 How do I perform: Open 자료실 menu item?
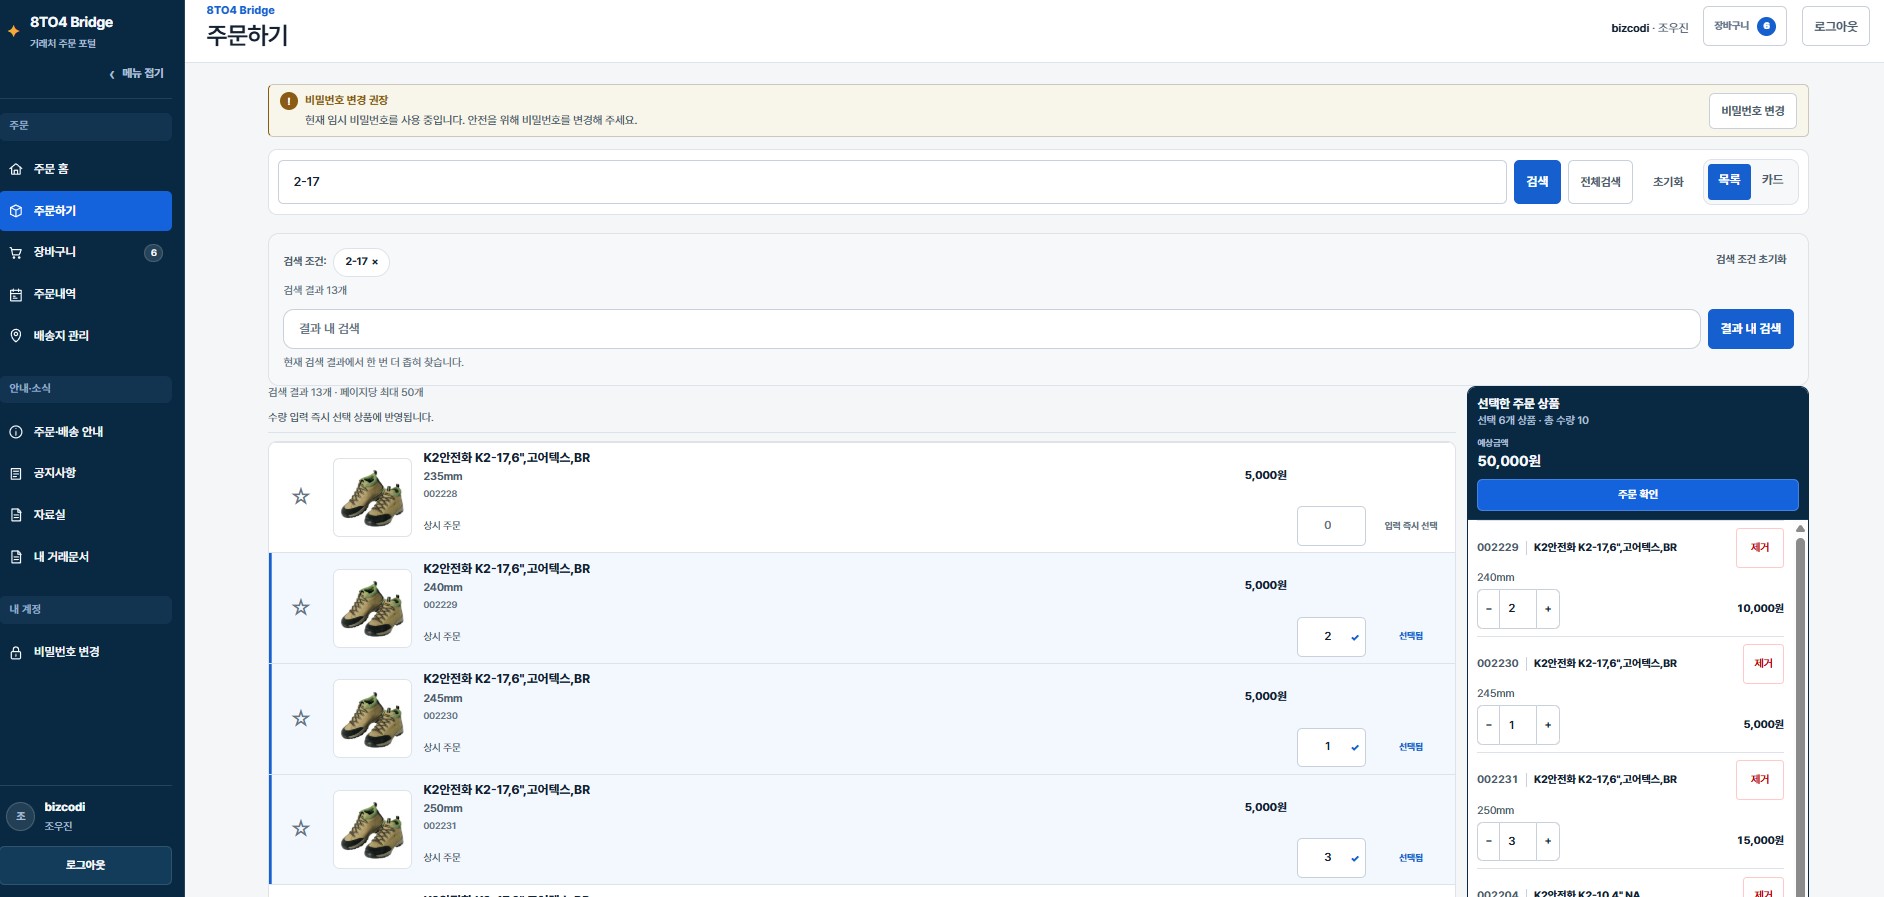[86, 515]
